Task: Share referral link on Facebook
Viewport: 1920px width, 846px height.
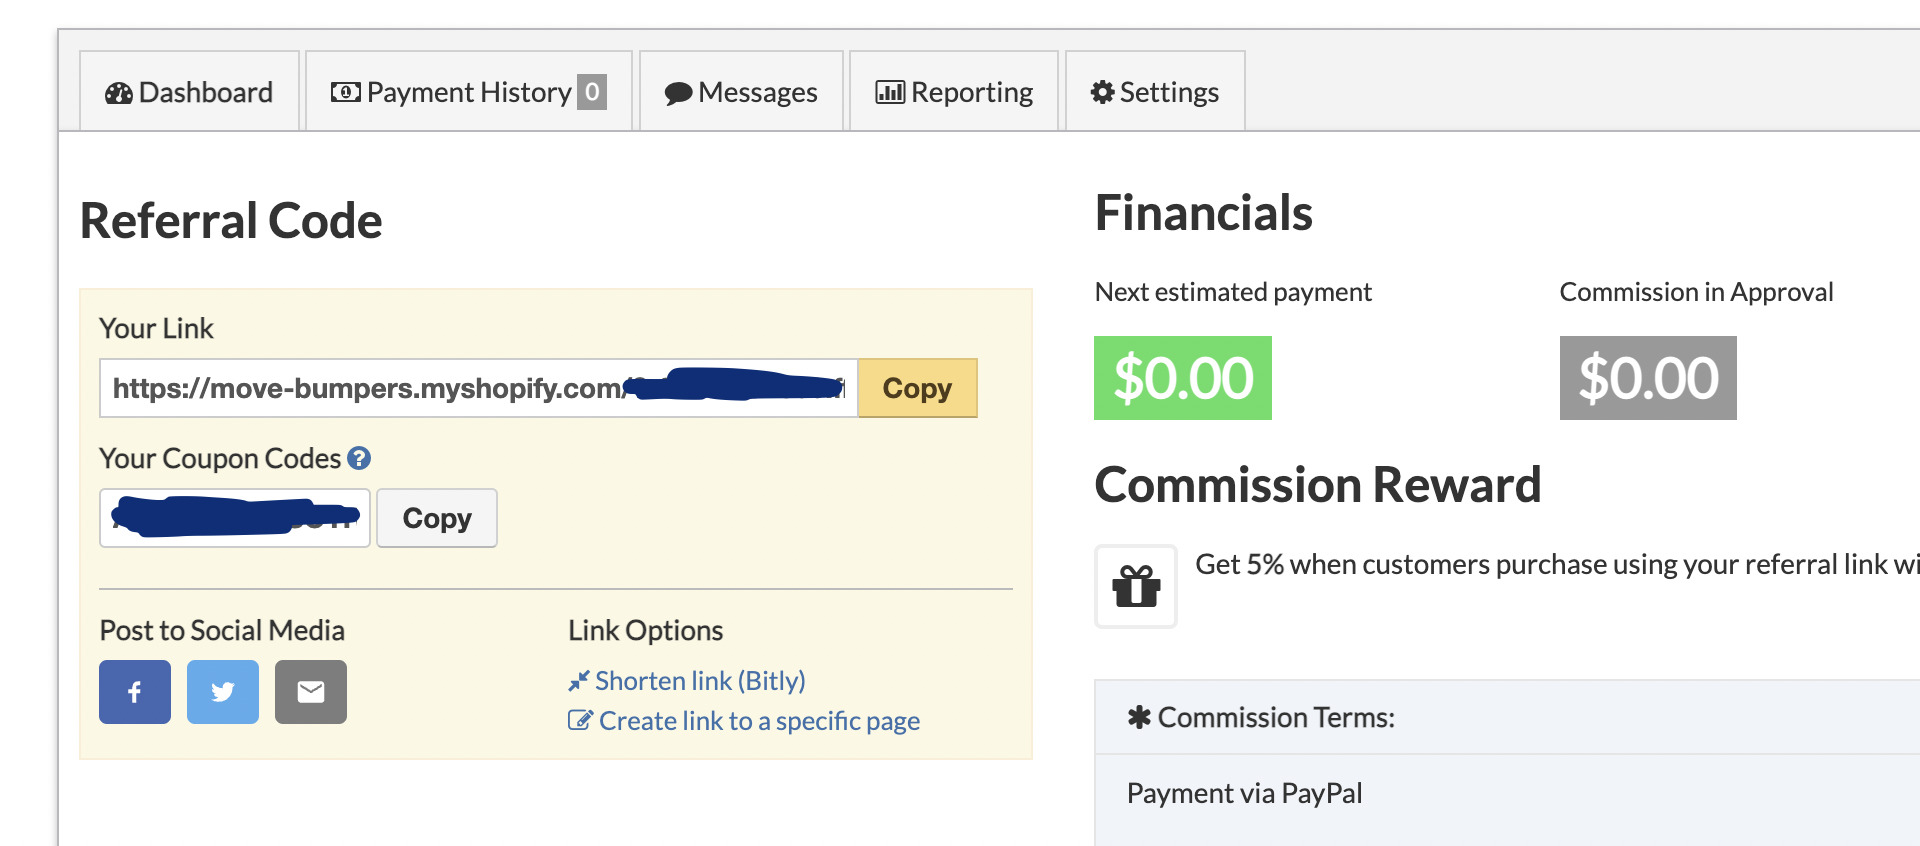Action: (134, 691)
